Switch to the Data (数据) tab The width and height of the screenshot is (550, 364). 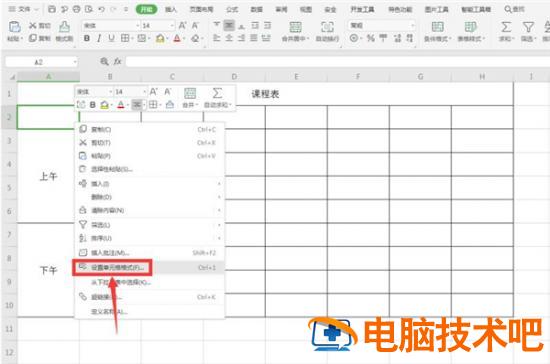point(257,9)
